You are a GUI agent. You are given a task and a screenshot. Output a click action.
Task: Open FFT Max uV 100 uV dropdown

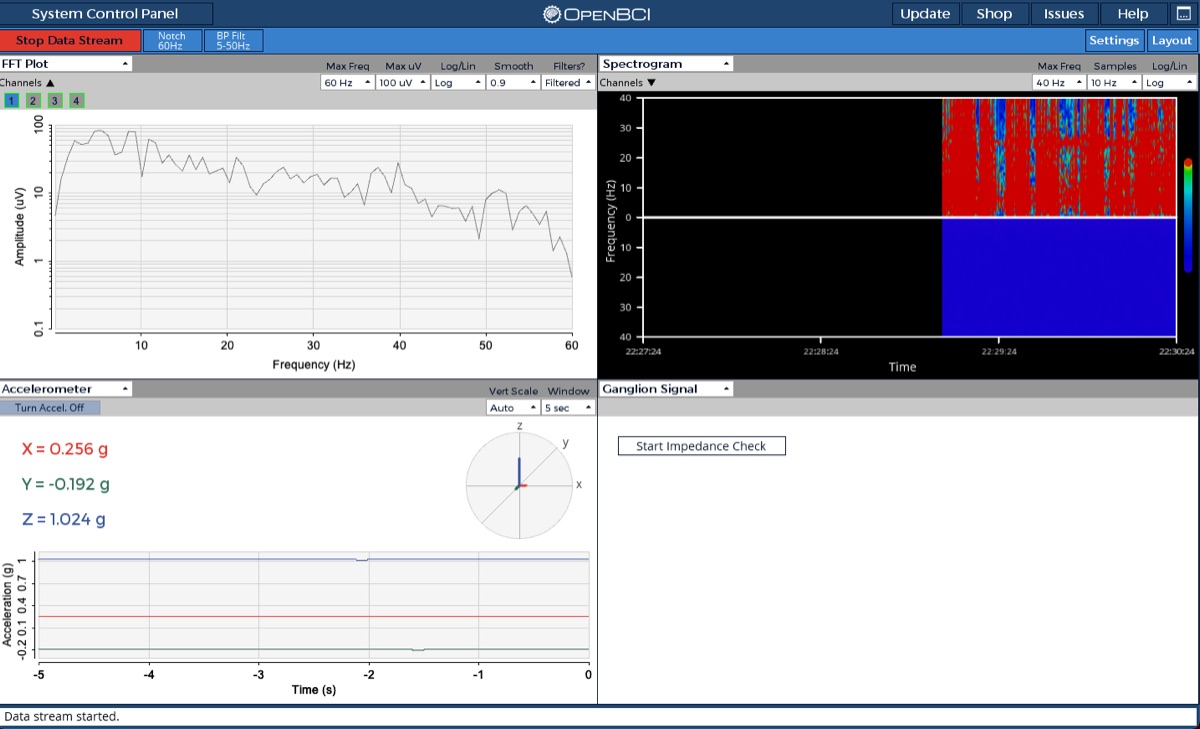pos(403,83)
